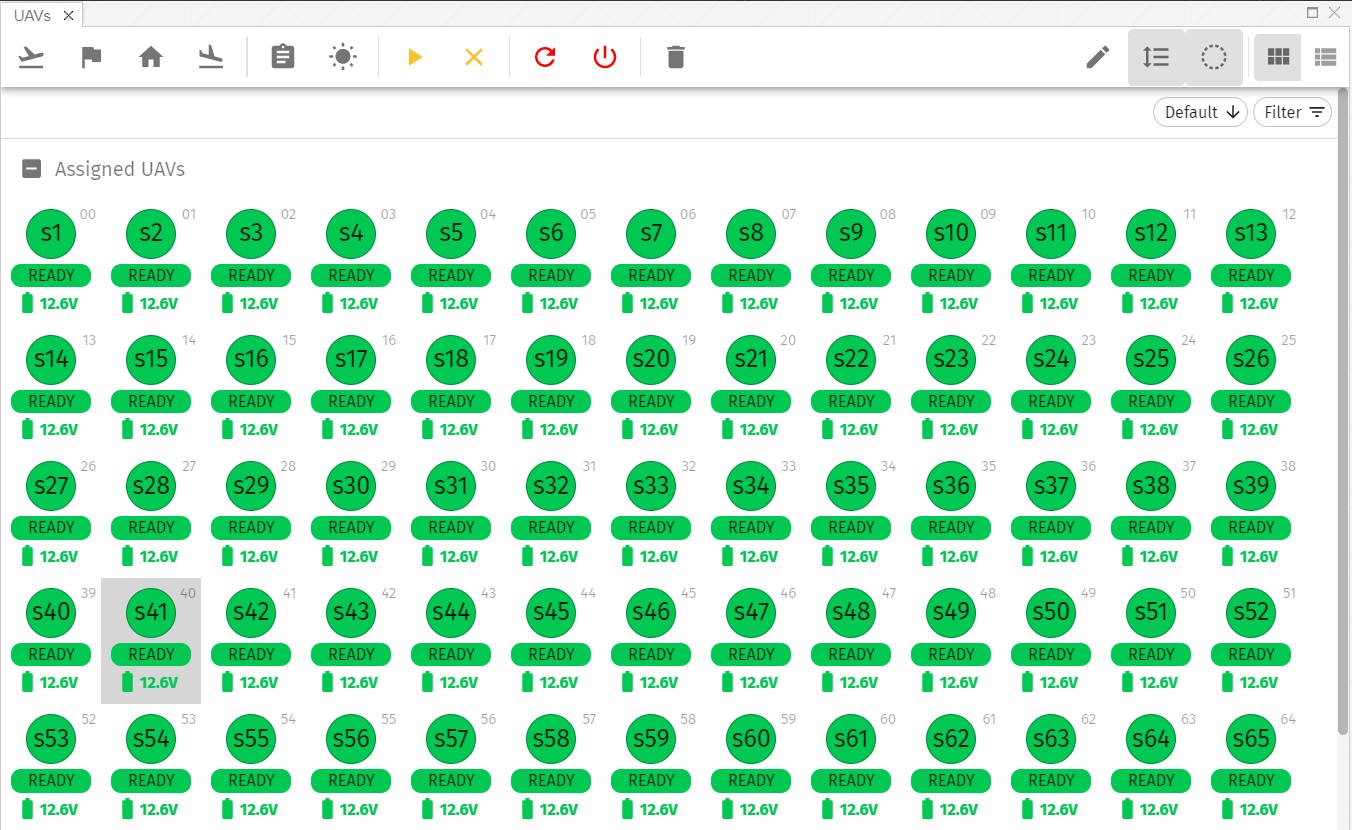
Task: Open the clipboard properties icon
Action: [x=283, y=57]
